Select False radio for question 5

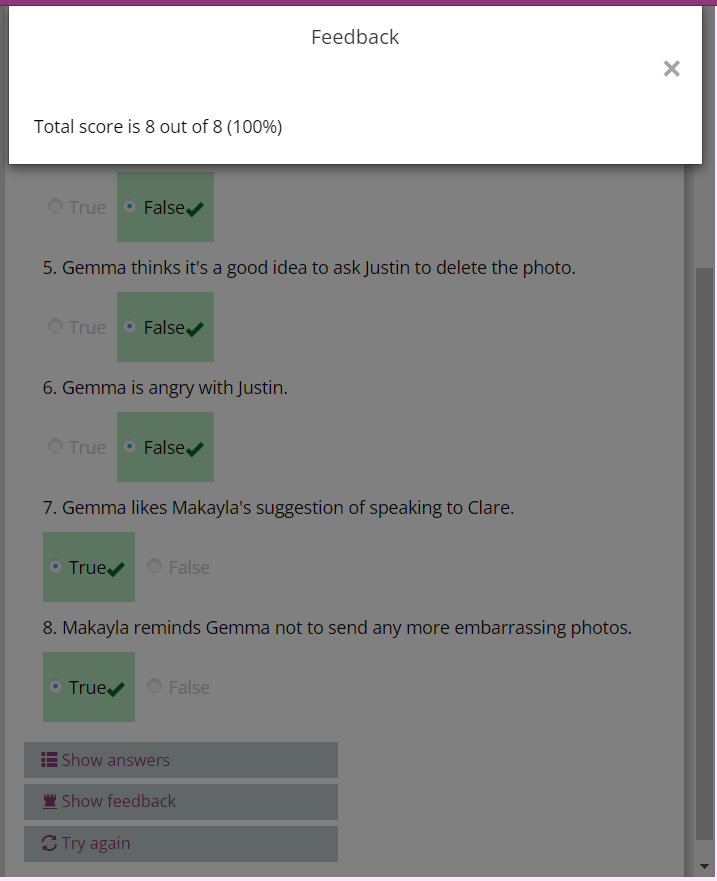(129, 327)
